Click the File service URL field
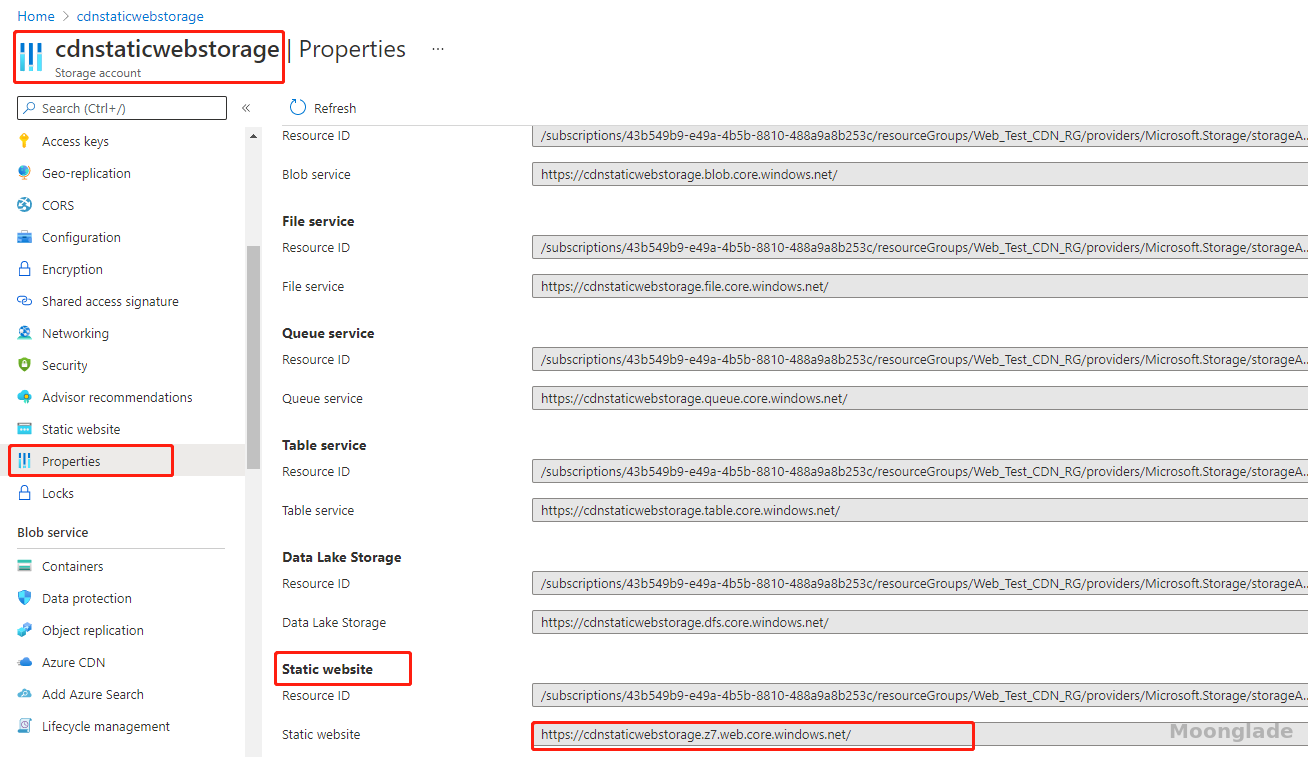 [x=920, y=286]
